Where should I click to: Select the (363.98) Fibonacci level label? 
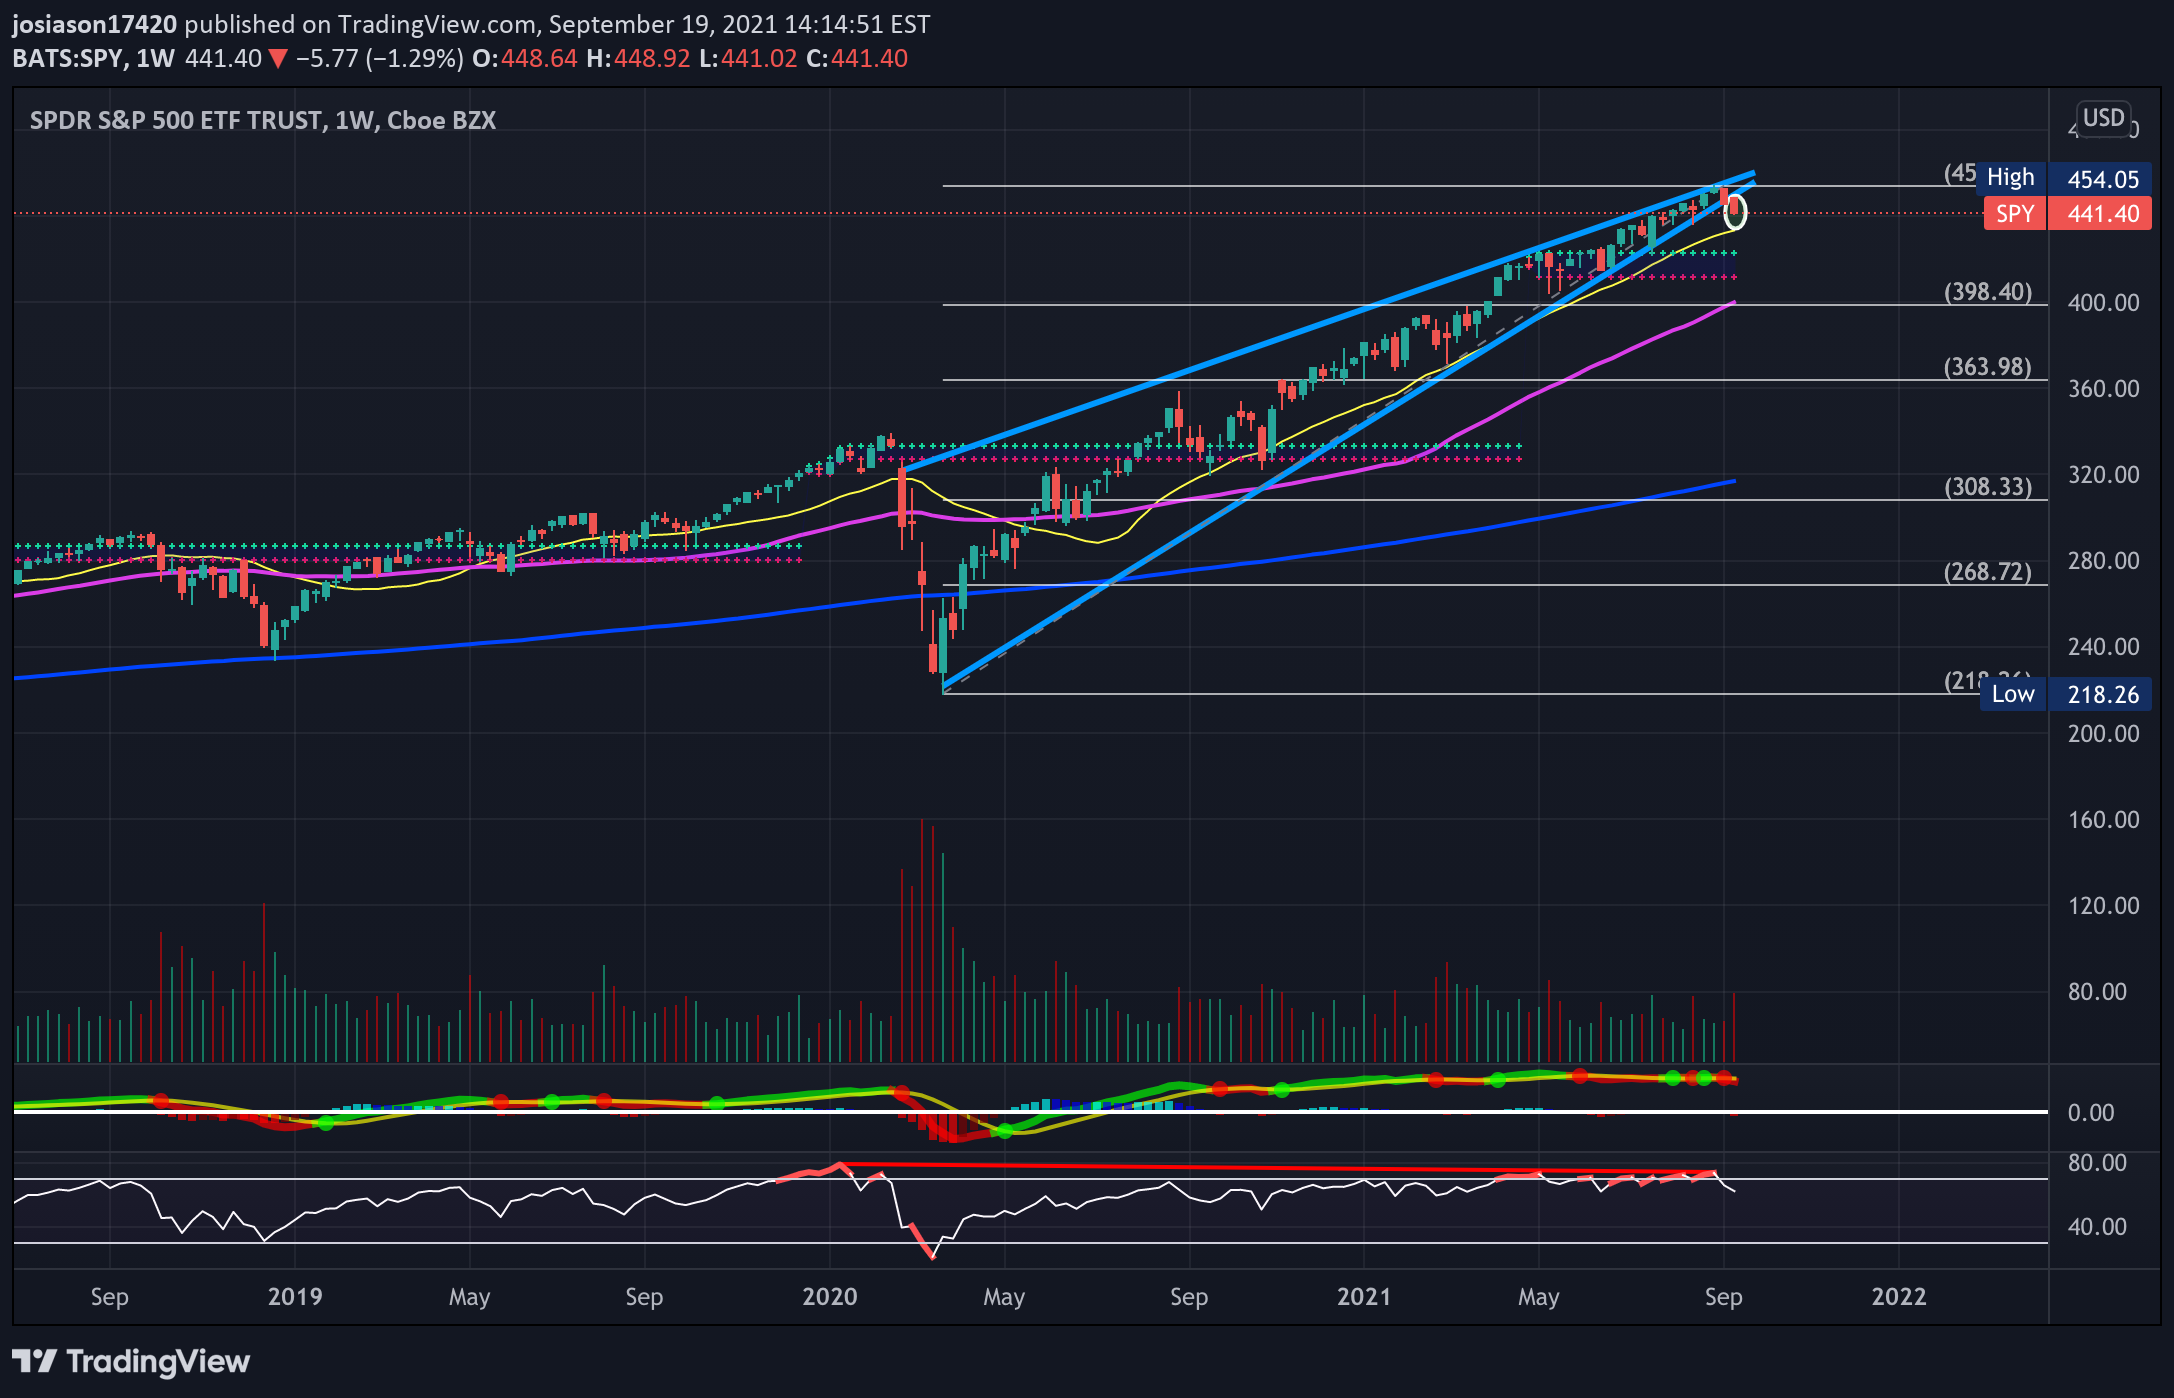[1988, 367]
